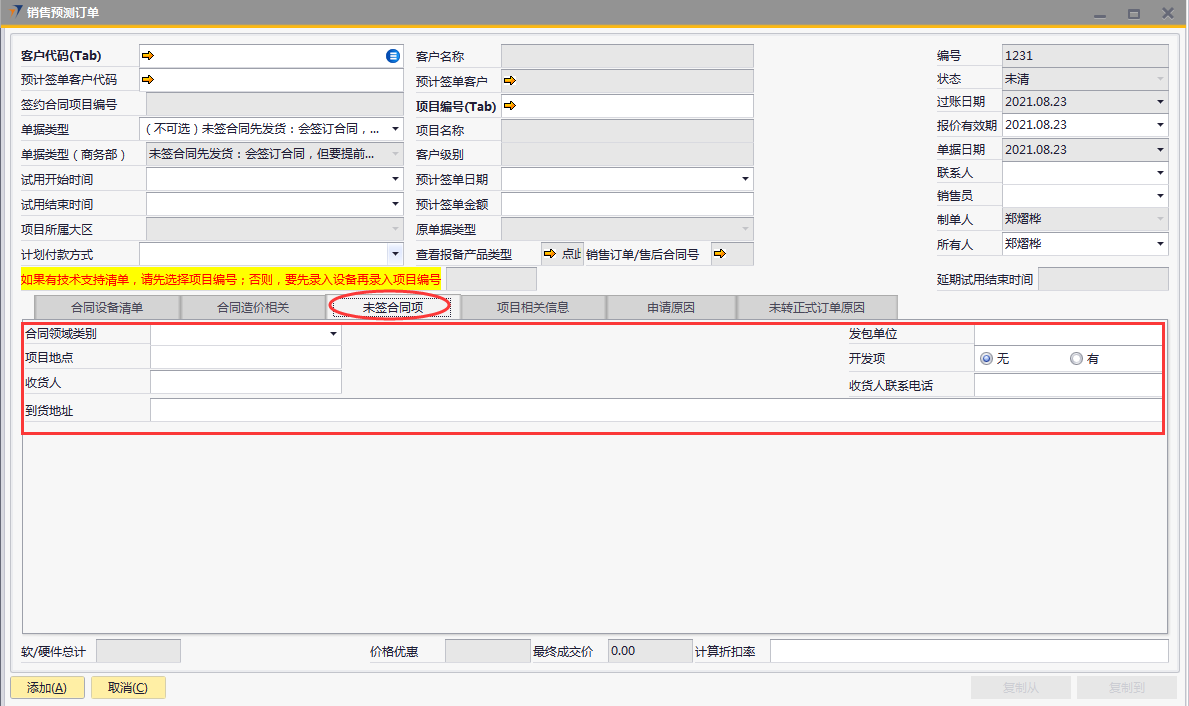Click the 取消(C) button
1189x706 pixels.
127,688
